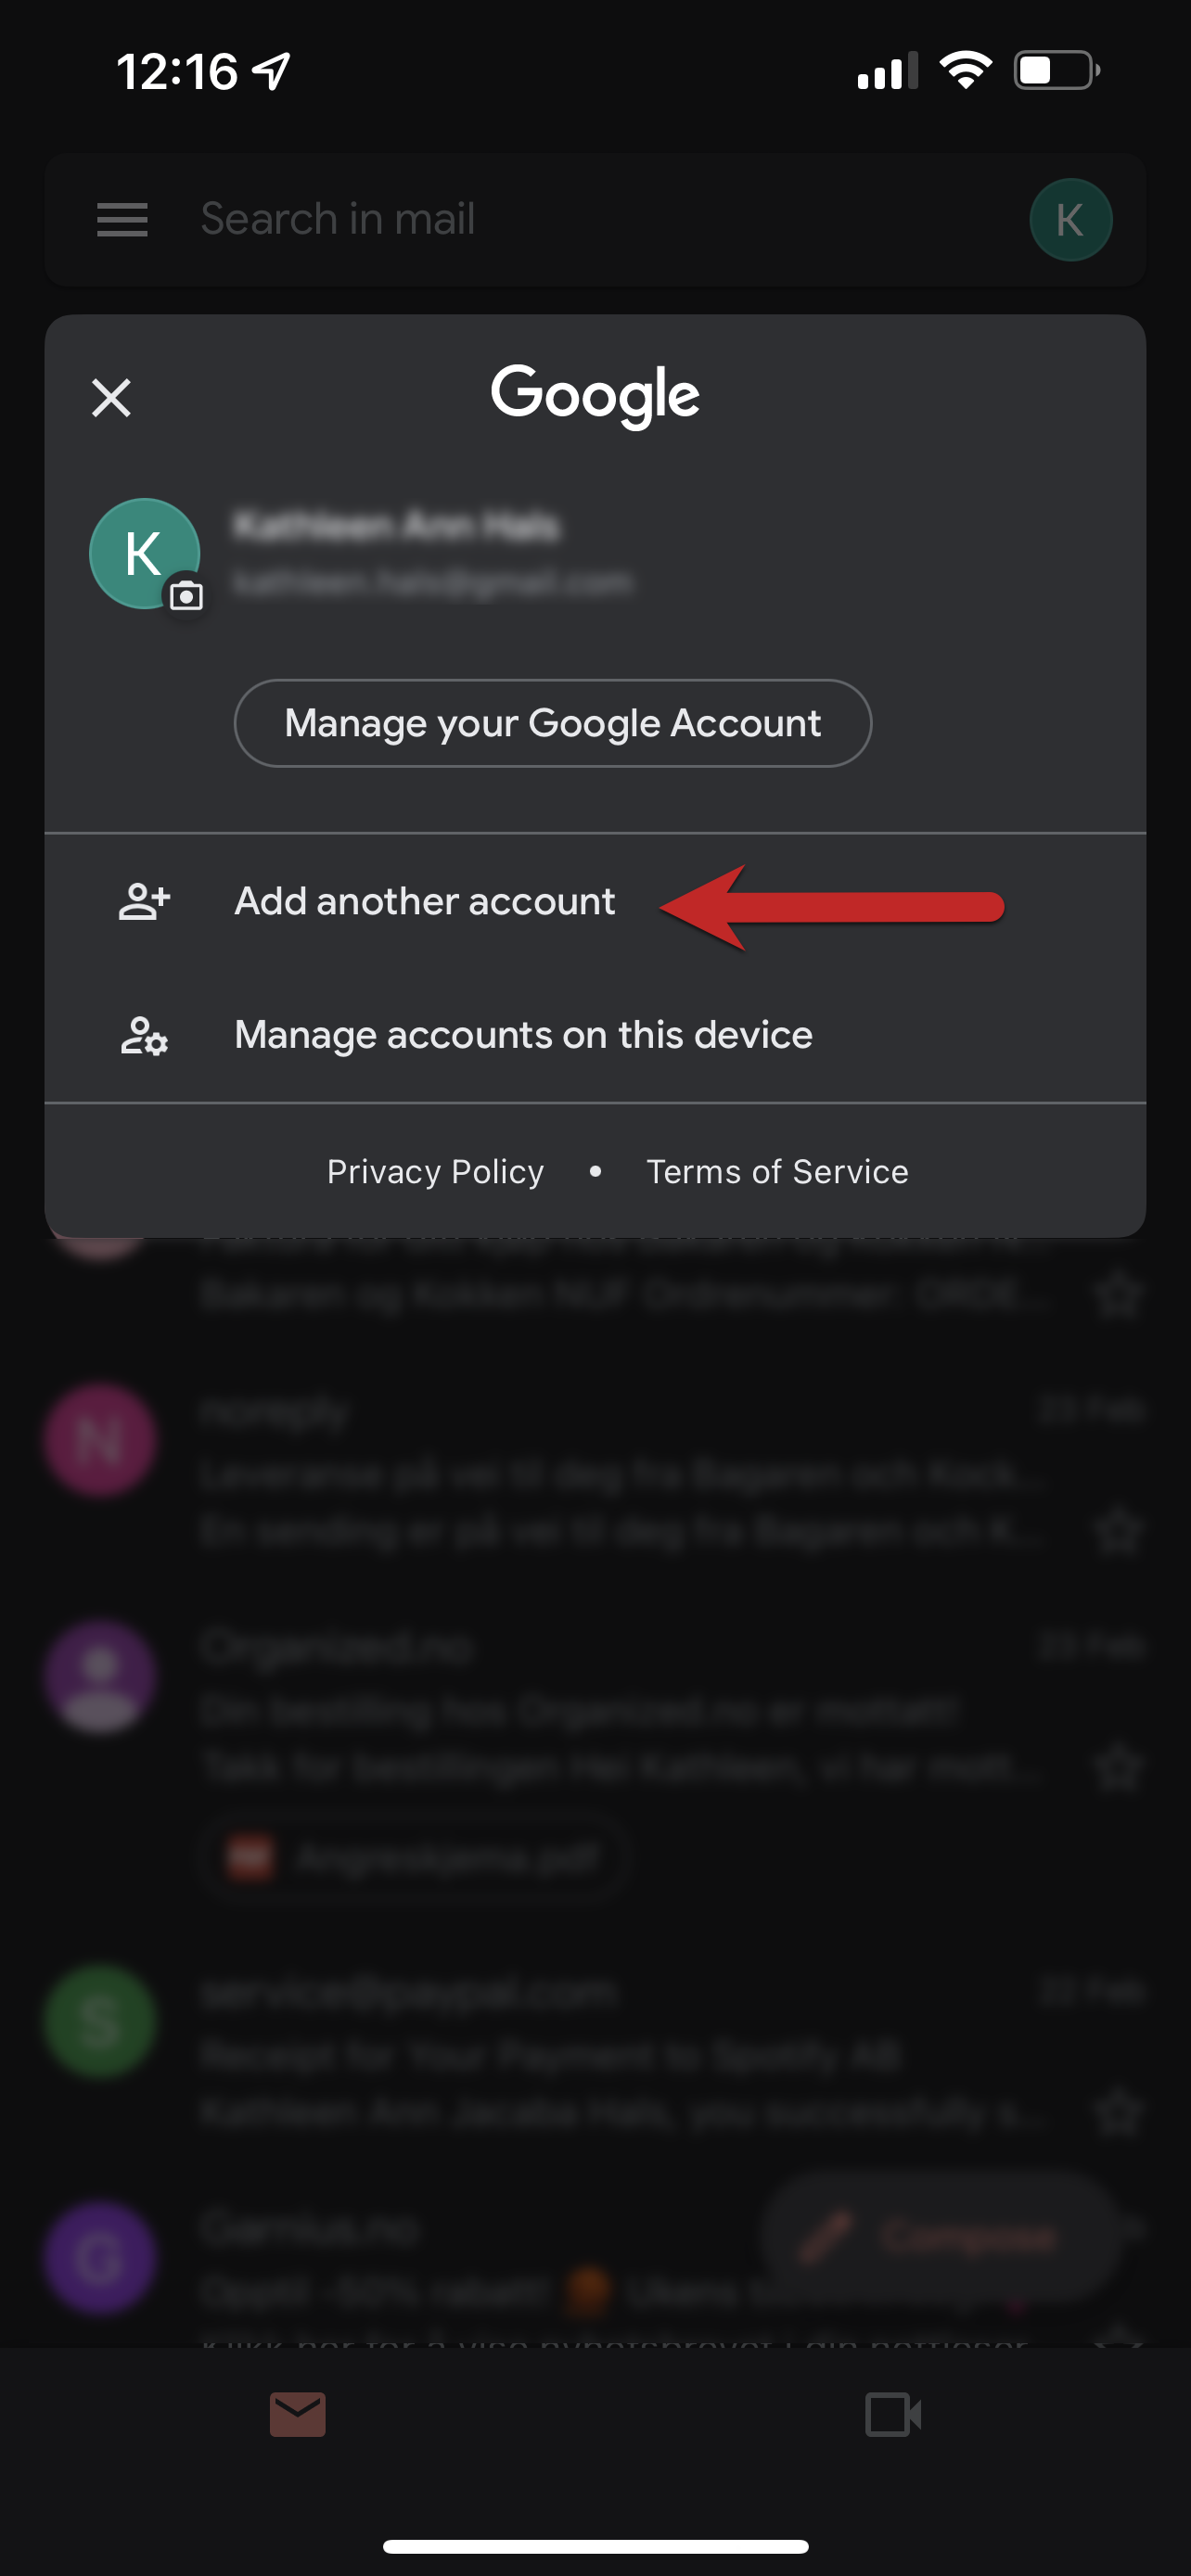Select the Mail tab icon at bottom
This screenshot has width=1191, height=2576.
click(297, 2413)
